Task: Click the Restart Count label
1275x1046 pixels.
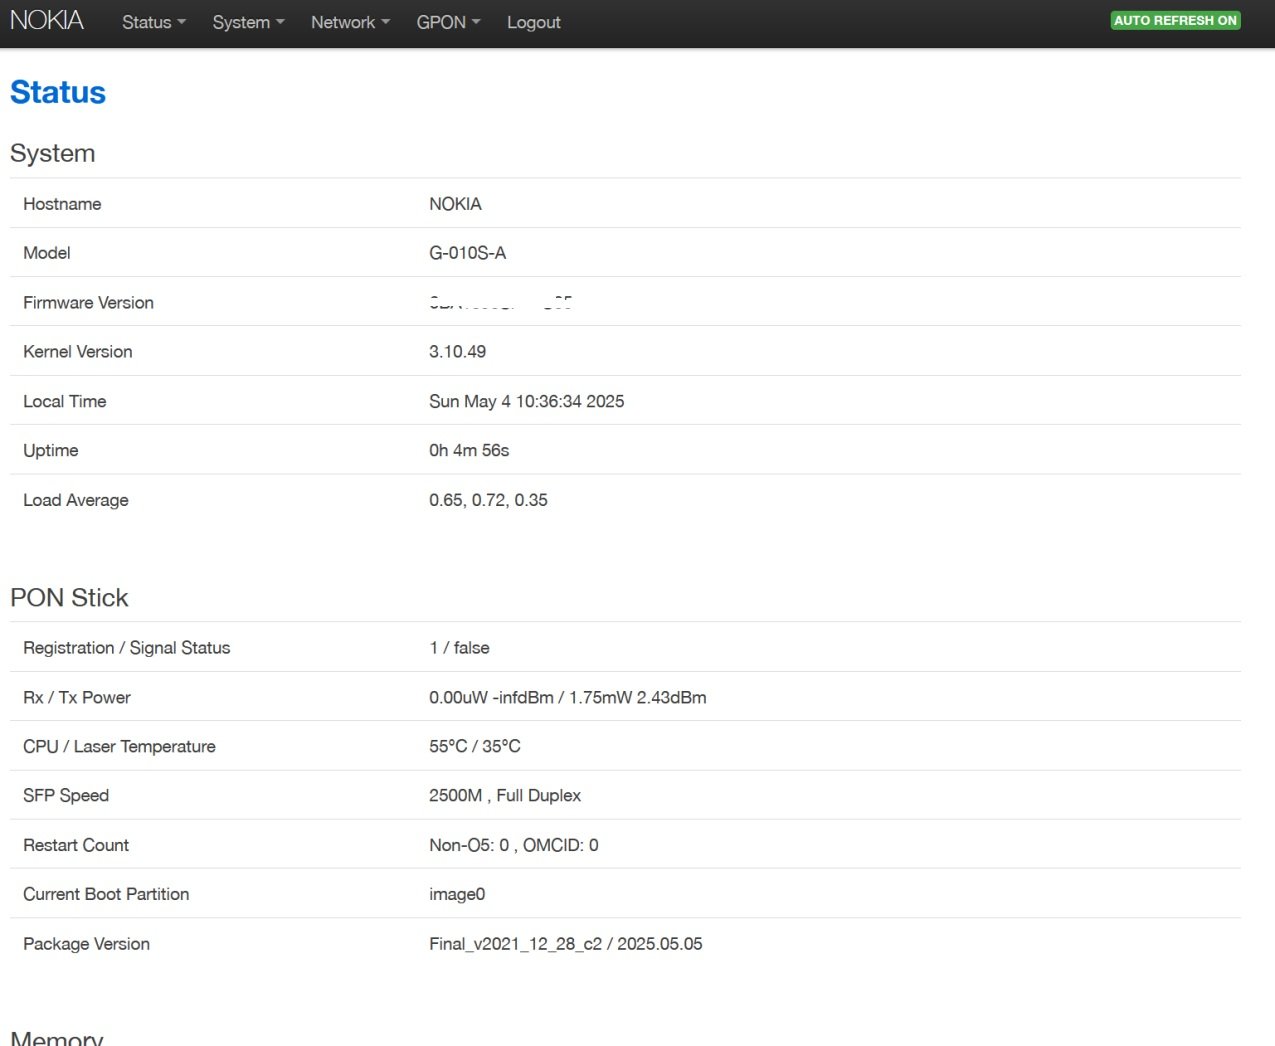Action: (76, 845)
